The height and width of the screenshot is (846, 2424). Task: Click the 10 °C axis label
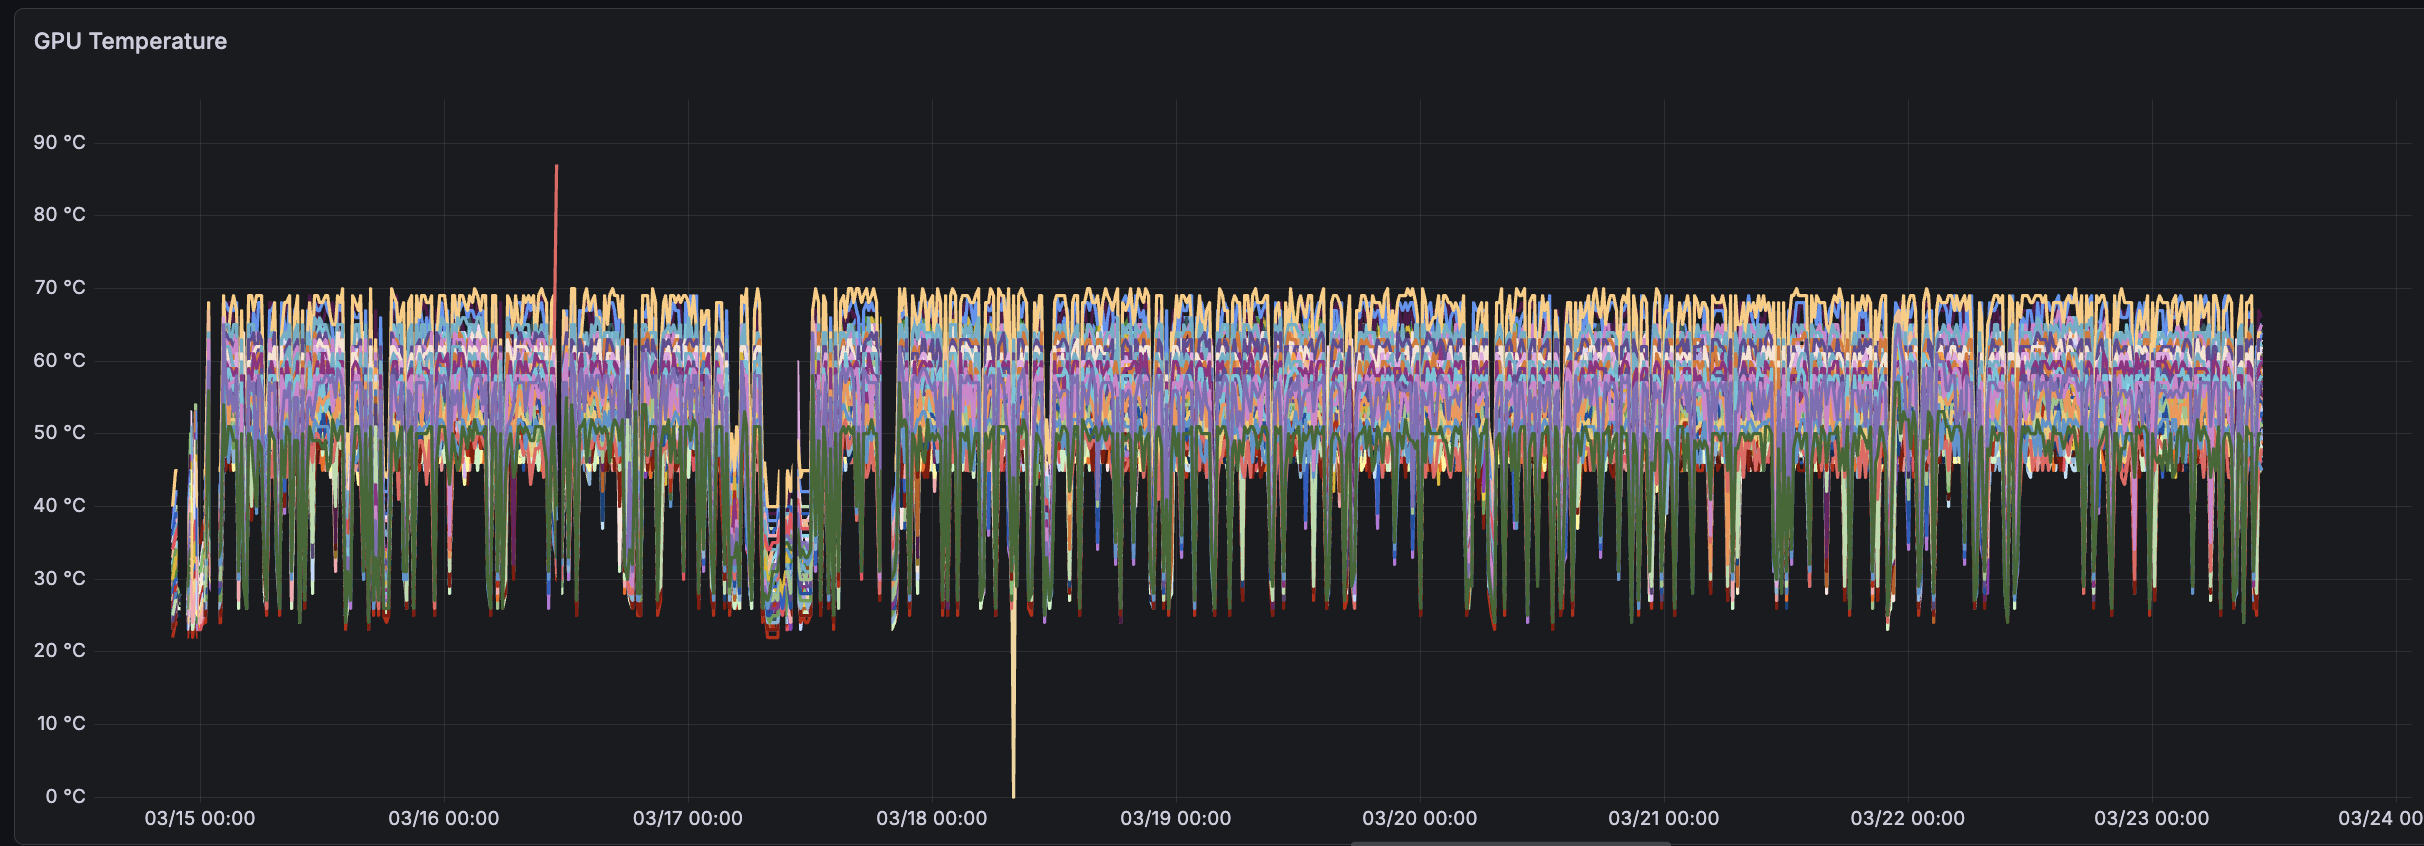pyautogui.click(x=61, y=723)
